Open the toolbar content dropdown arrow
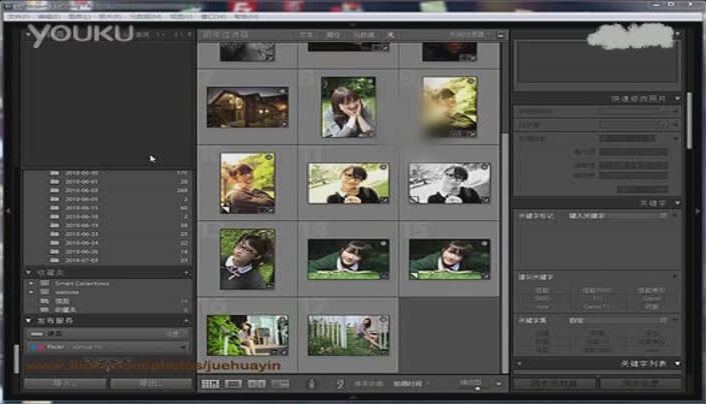Screen dimensions: 706x404 pos(499,384)
